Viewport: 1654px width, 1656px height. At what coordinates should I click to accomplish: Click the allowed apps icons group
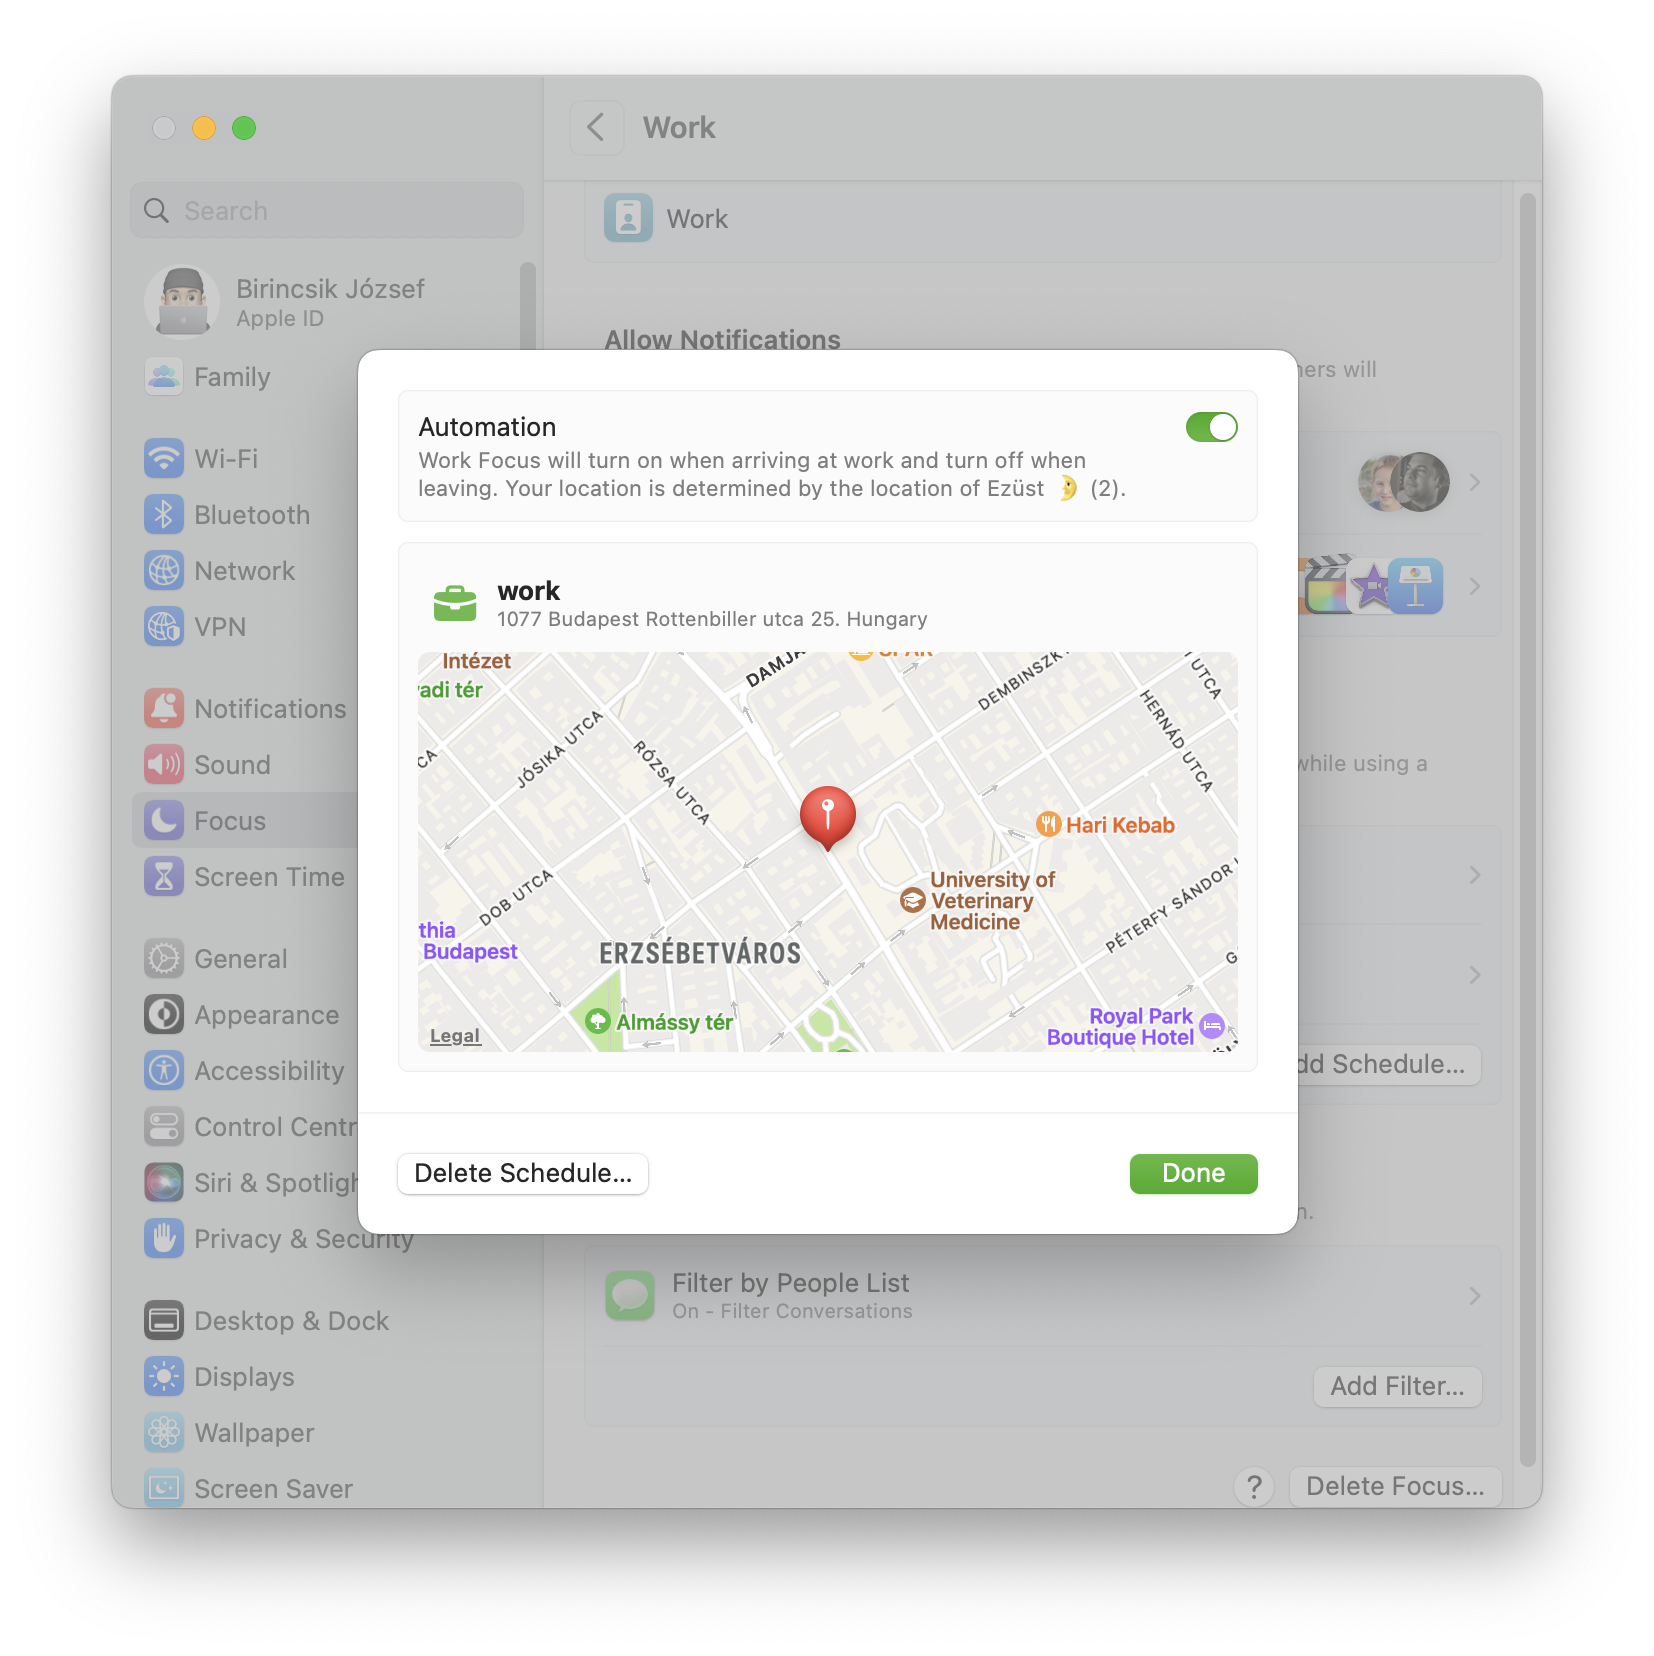point(1372,586)
